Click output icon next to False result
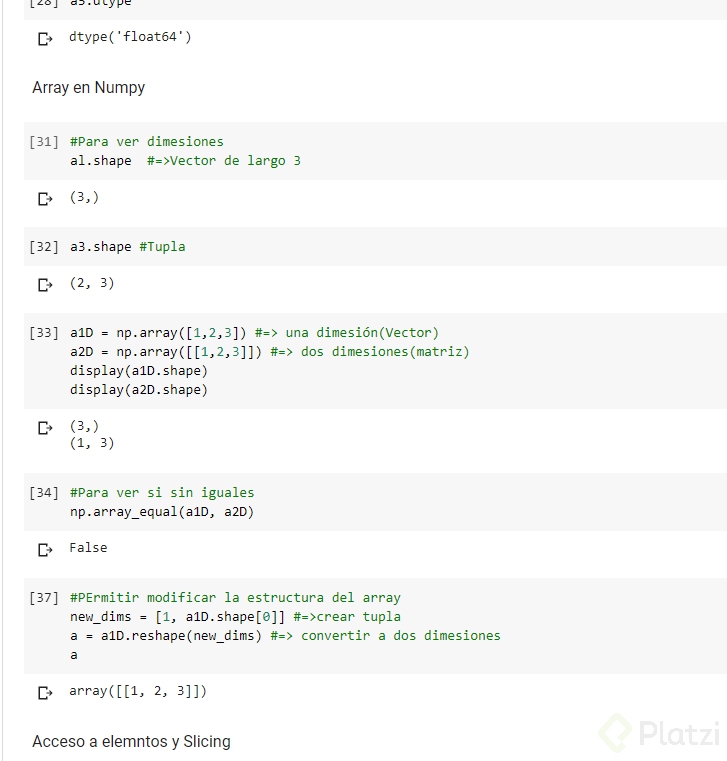727x761 pixels. click(45, 549)
